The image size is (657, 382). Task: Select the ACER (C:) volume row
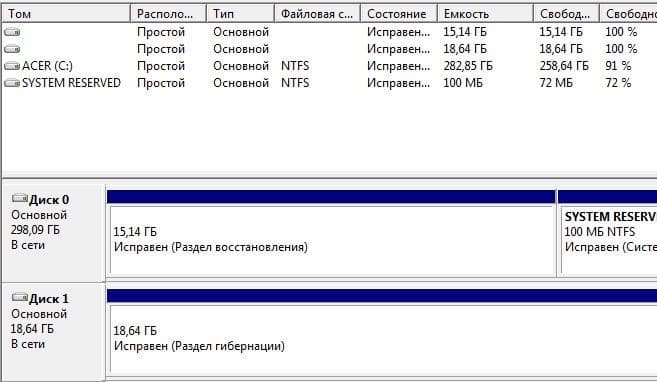330,66
